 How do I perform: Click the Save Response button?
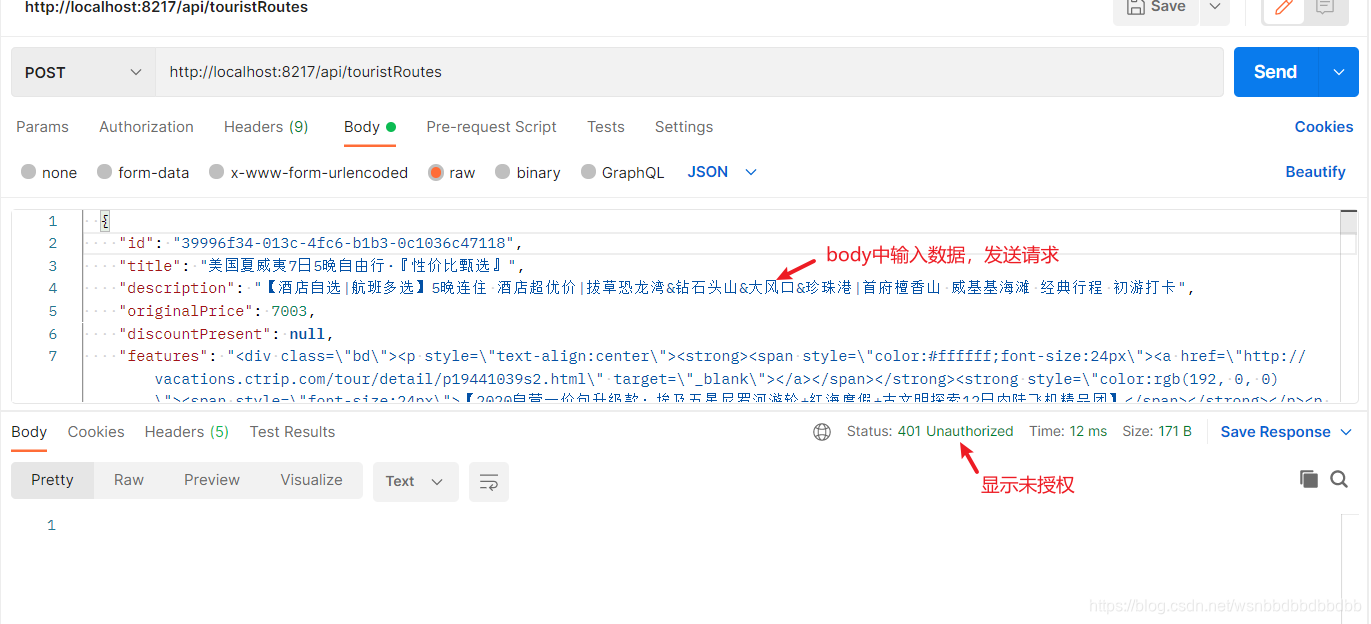tap(1275, 432)
